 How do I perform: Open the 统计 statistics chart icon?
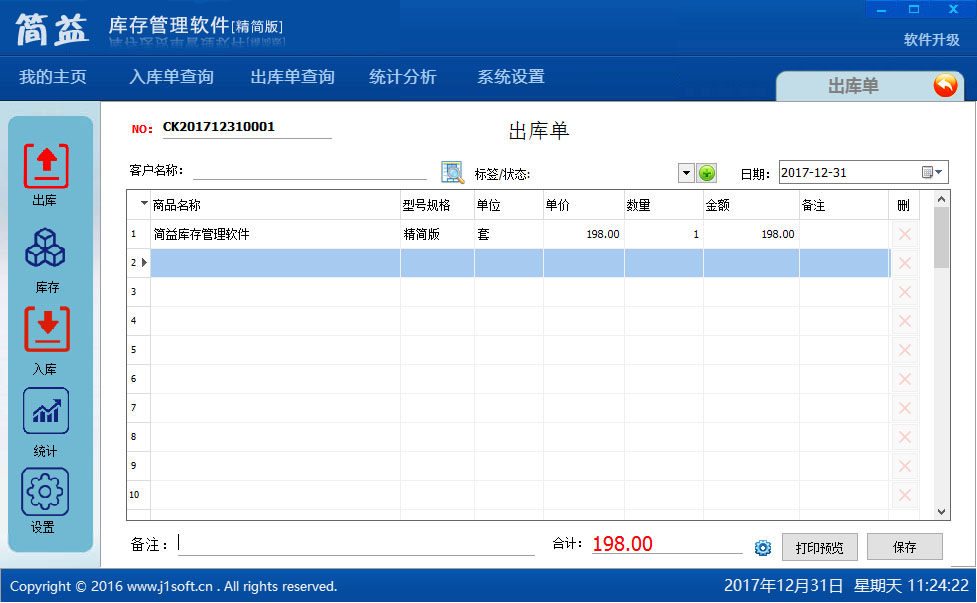[46, 411]
